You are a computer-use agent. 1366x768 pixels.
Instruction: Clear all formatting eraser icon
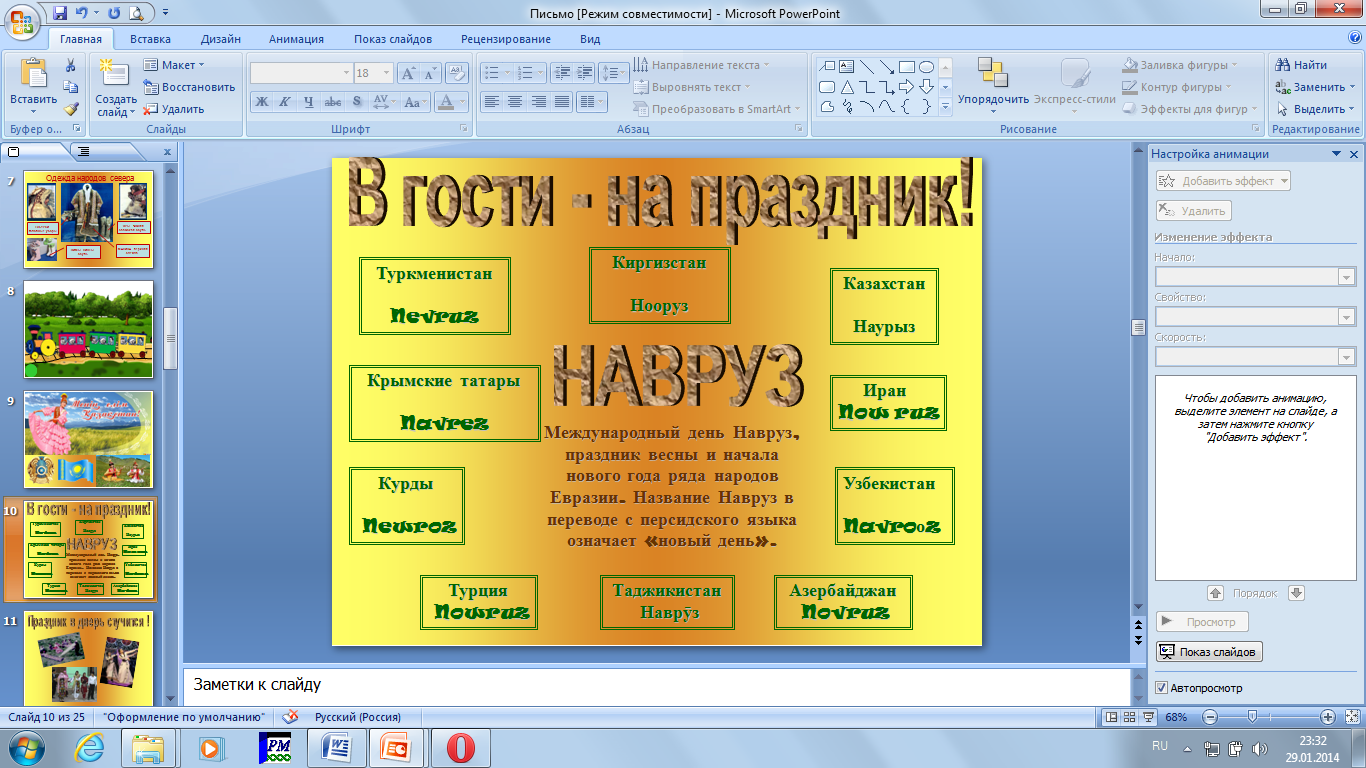457,73
